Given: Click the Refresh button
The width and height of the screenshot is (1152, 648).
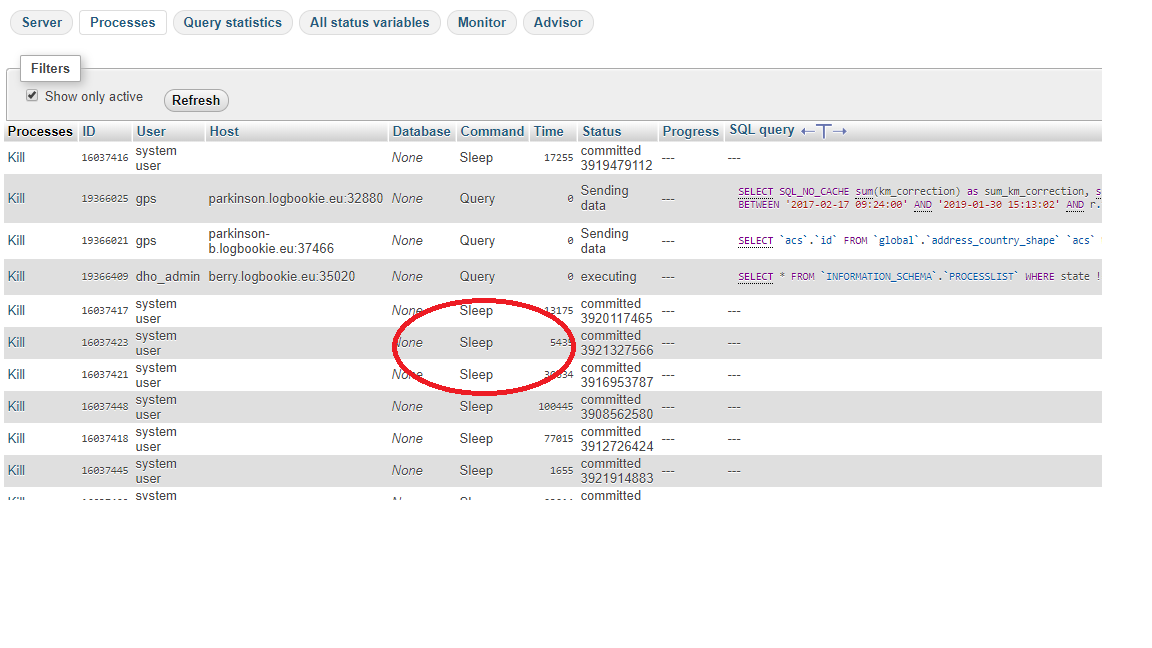Looking at the screenshot, I should 196,100.
